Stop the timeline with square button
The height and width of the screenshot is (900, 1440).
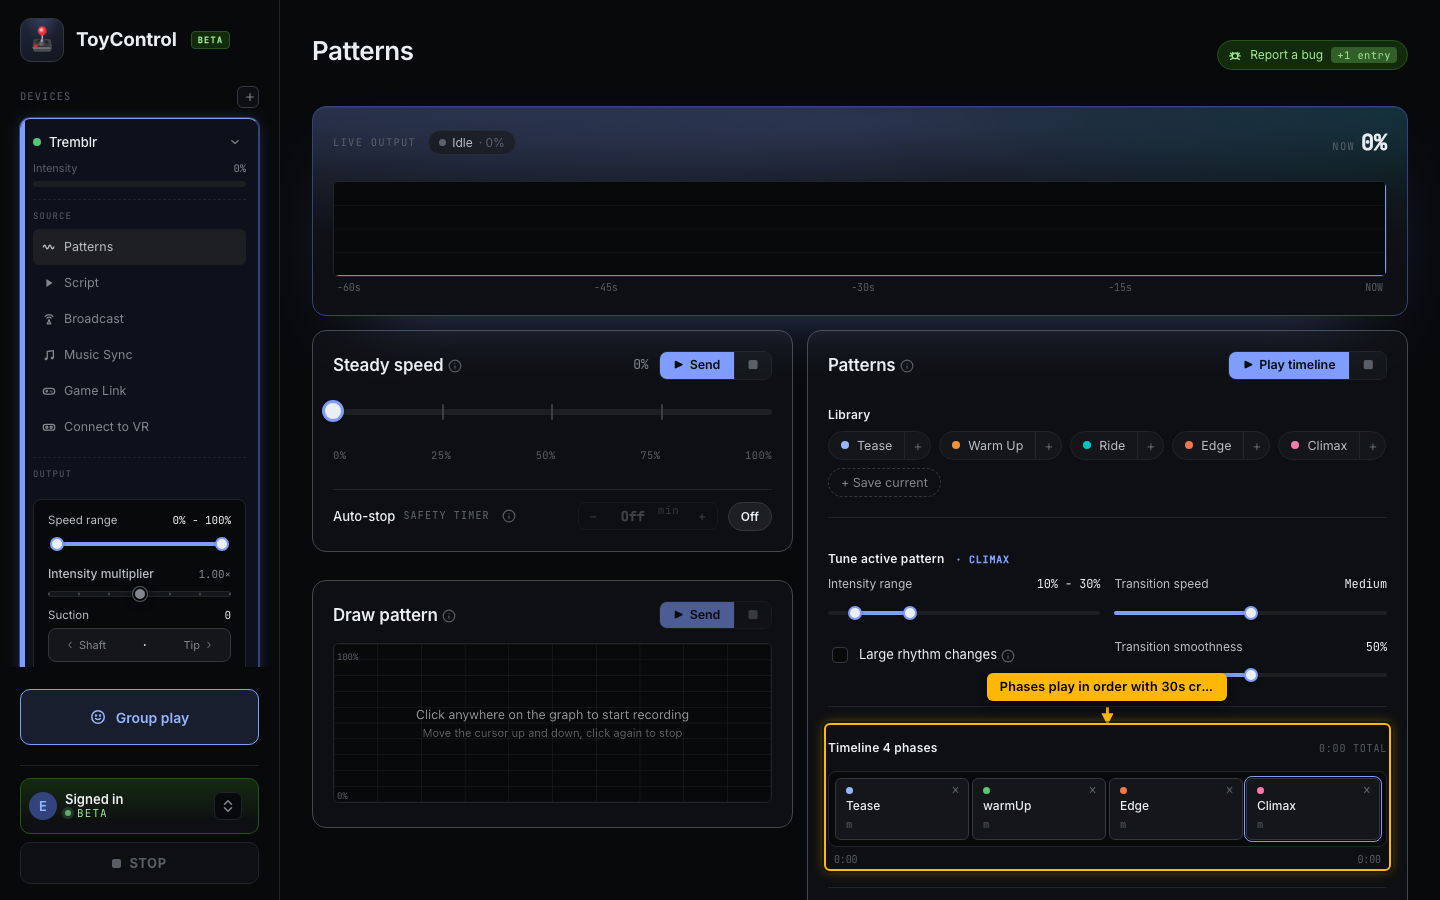1368,365
